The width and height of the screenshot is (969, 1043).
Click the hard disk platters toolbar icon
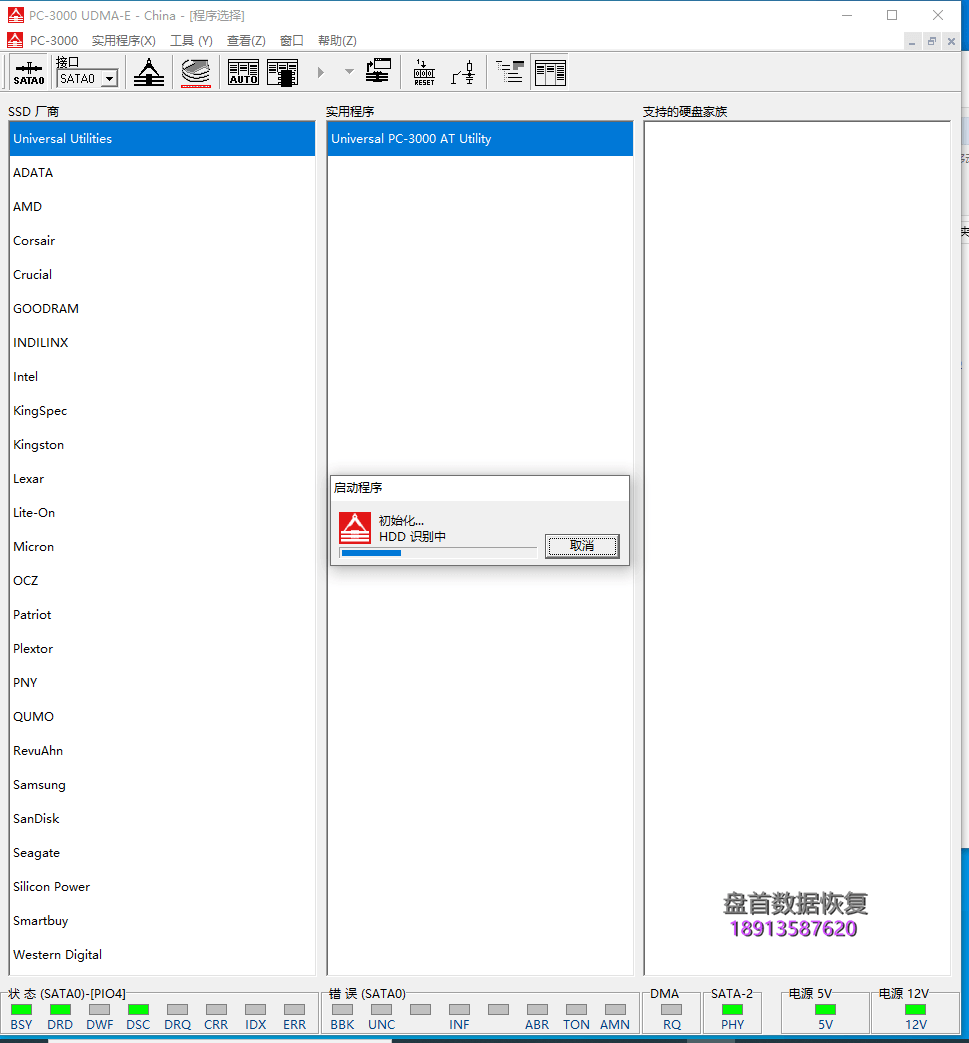click(196, 73)
